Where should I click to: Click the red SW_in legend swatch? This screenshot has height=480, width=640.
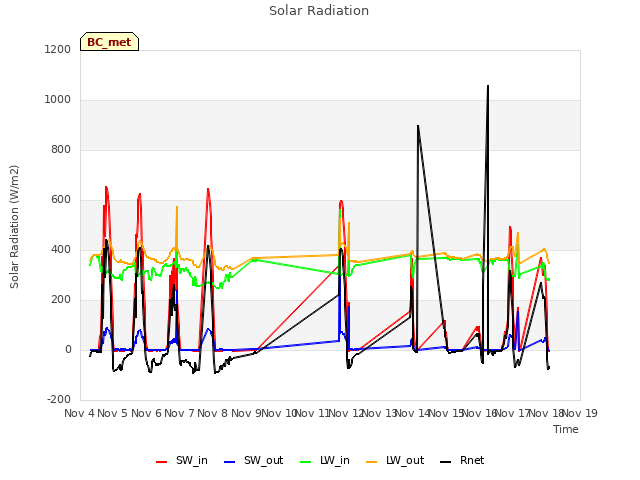162,462
